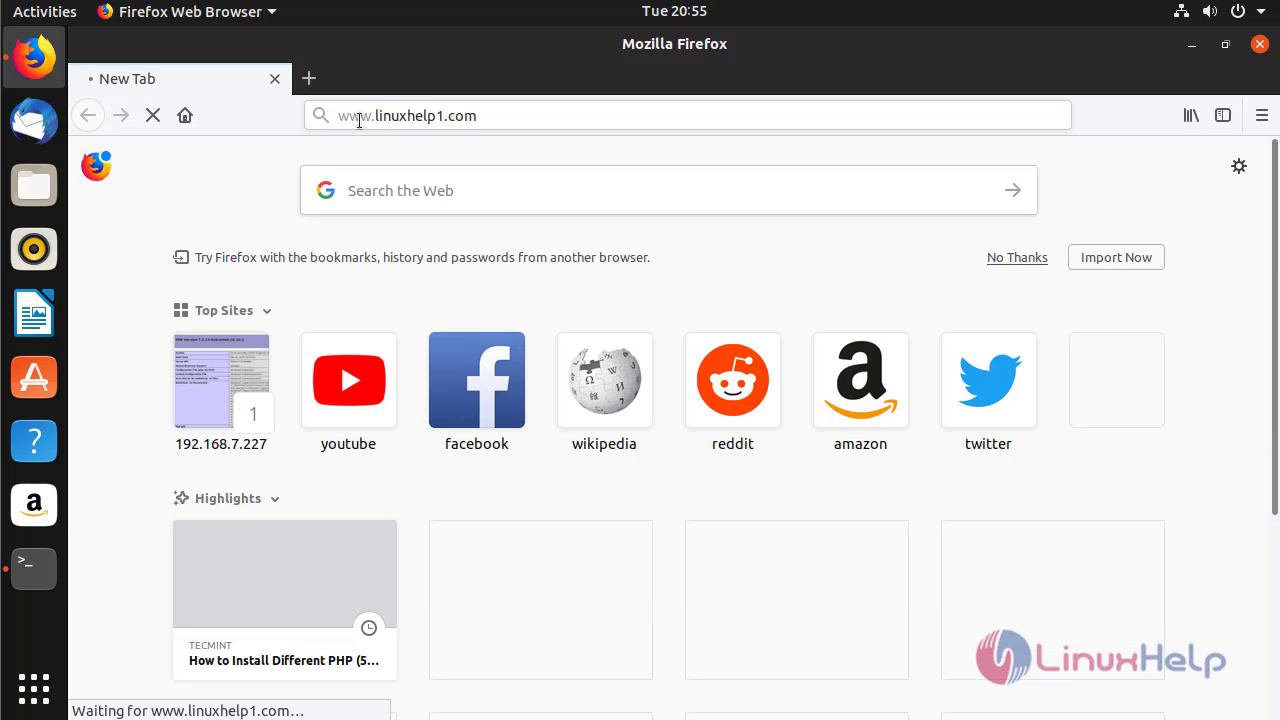Expand the Top Sites section dropdown
Image resolution: width=1280 pixels, height=720 pixels.
pyautogui.click(x=267, y=311)
